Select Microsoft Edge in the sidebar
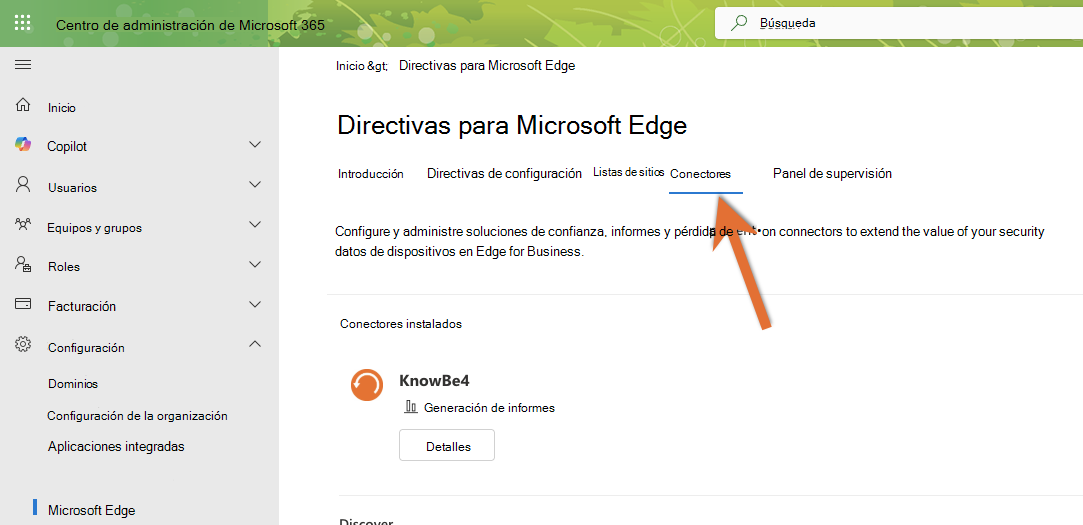Viewport: 1083px width, 525px height. pos(92,510)
